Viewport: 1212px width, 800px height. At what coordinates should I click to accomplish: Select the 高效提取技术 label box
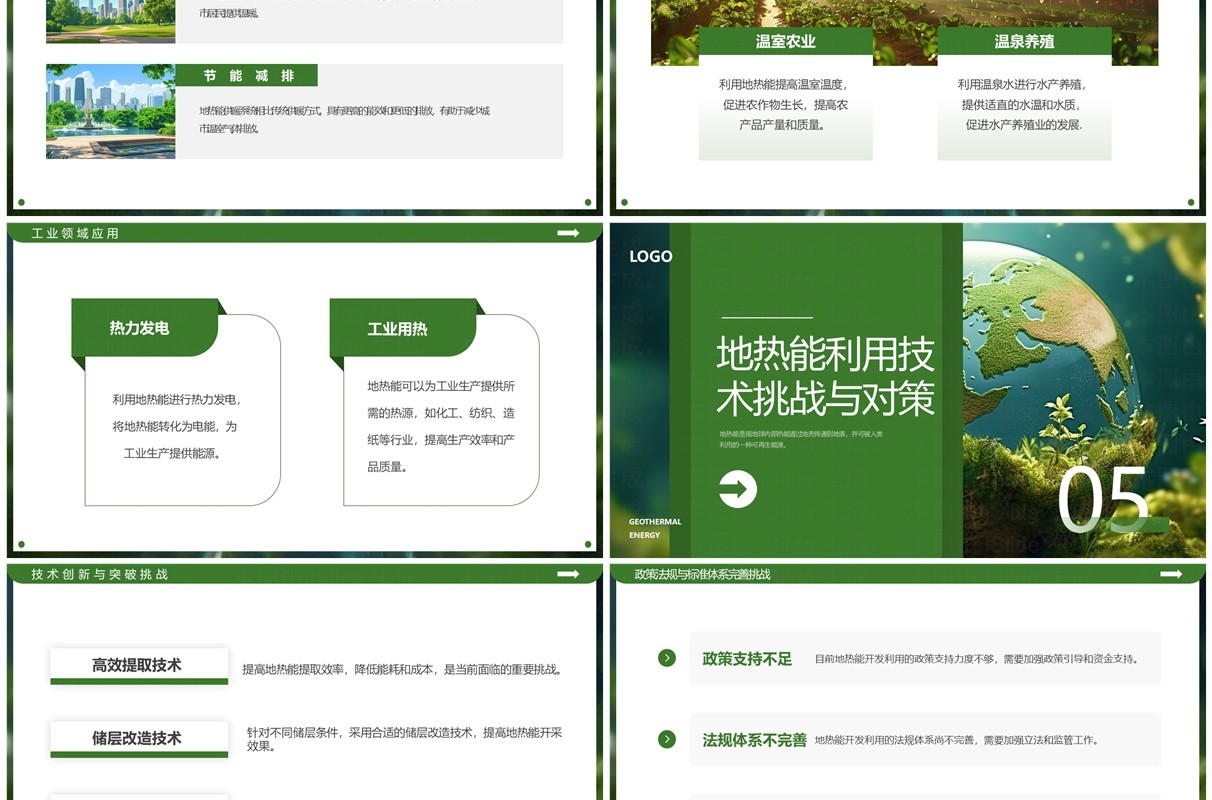(x=139, y=666)
